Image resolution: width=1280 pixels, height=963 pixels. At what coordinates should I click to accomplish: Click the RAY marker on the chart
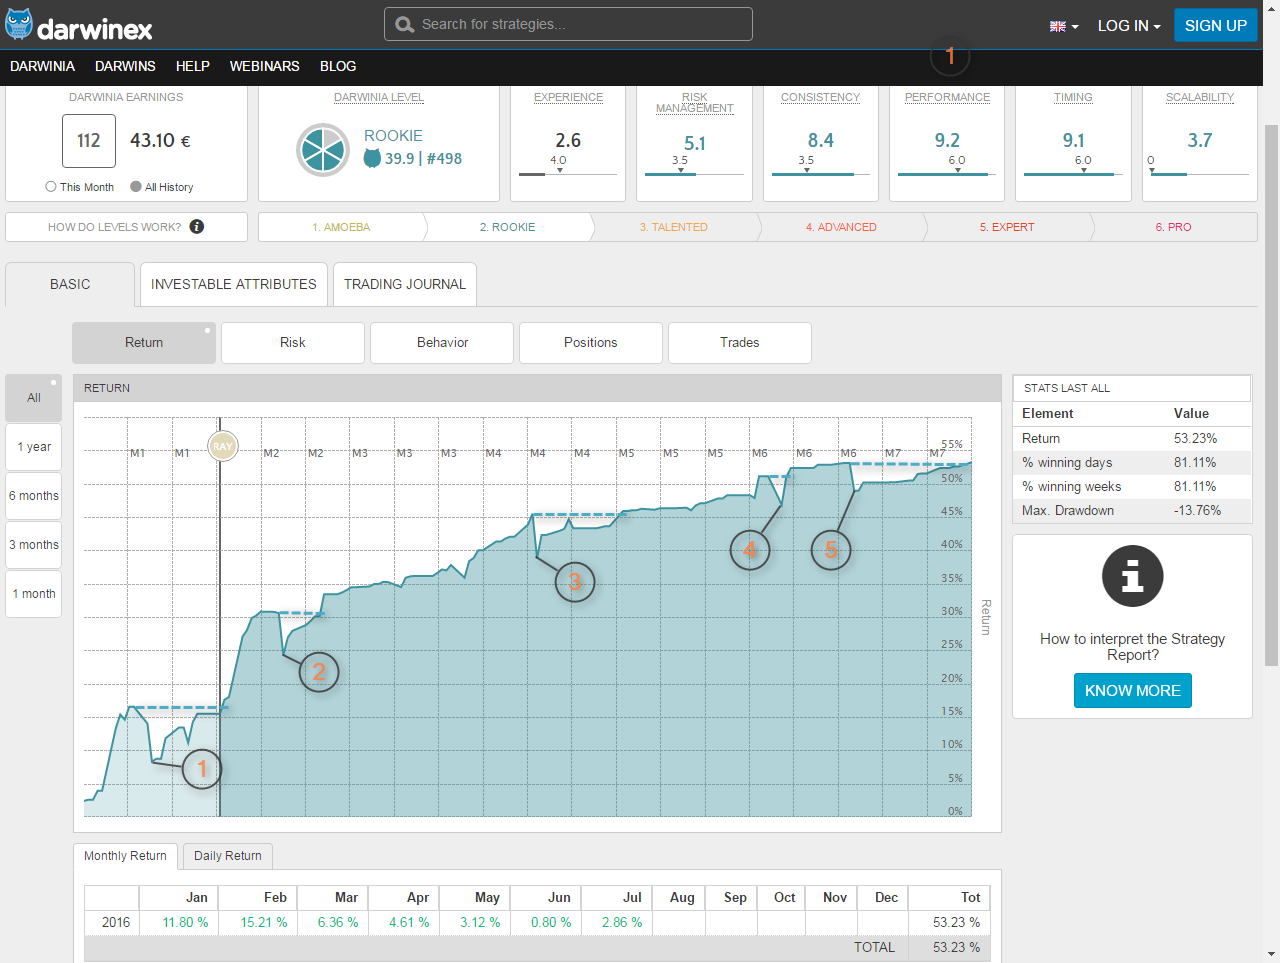click(x=222, y=446)
